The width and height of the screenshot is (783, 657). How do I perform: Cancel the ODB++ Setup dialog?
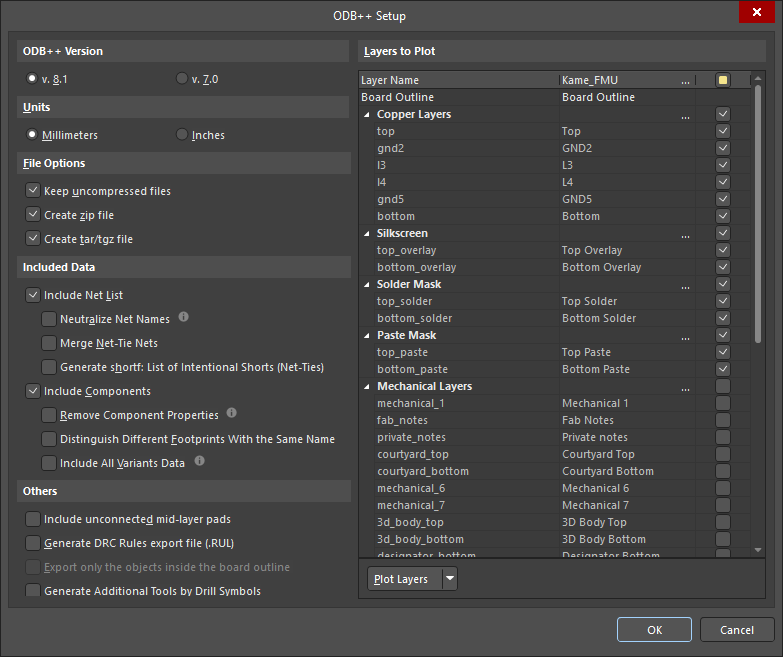(737, 630)
